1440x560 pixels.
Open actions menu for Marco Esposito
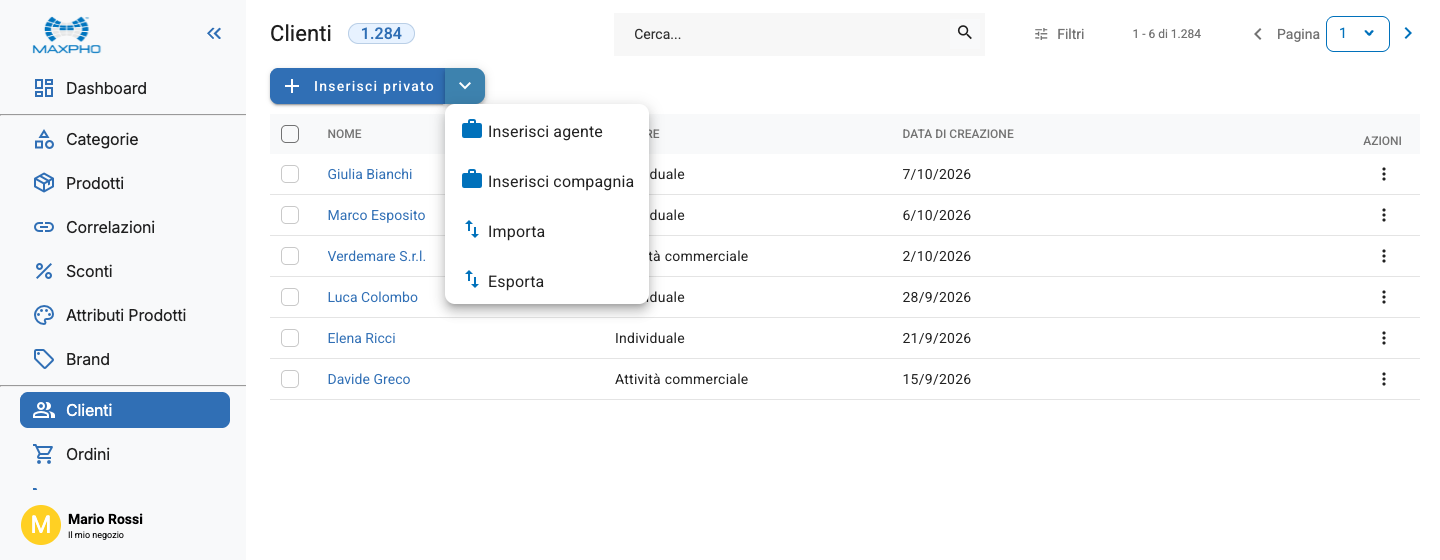pyautogui.click(x=1384, y=215)
